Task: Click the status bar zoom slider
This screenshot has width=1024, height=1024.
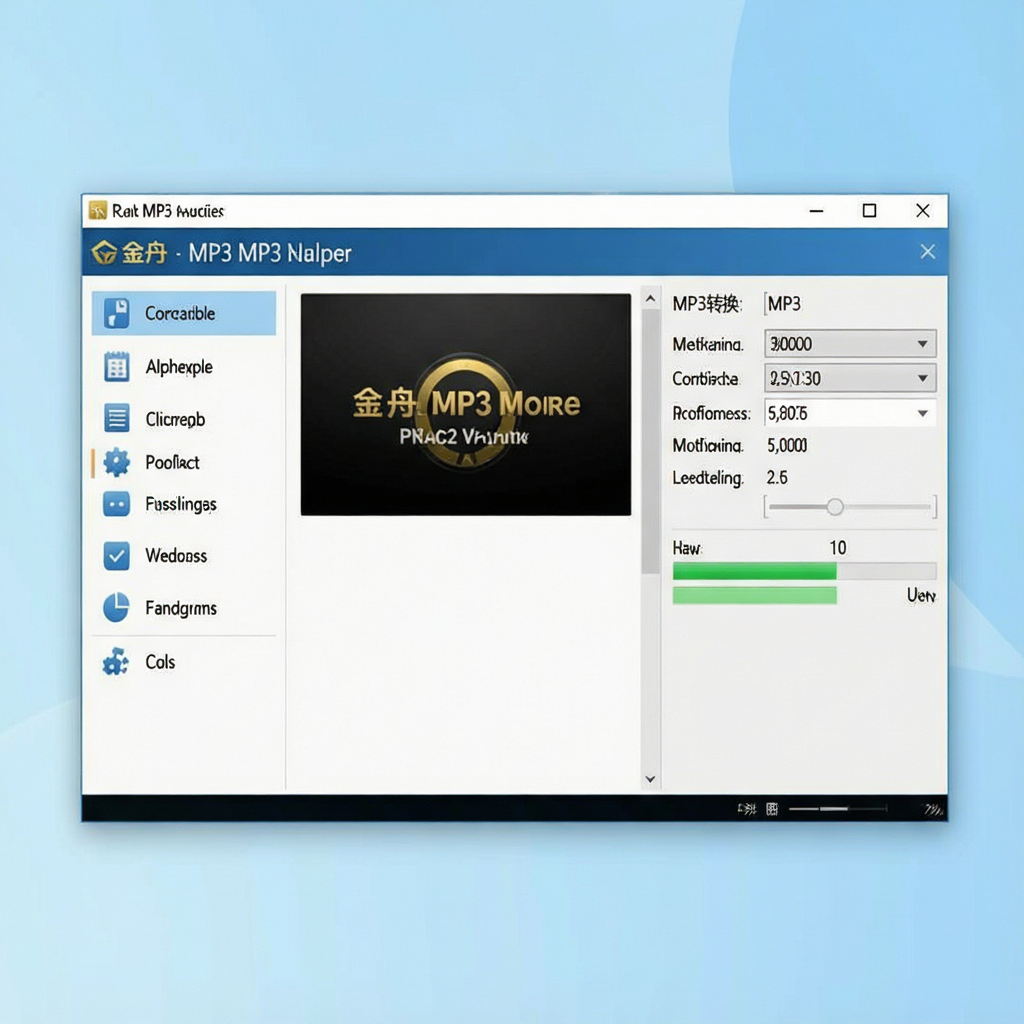Action: pyautogui.click(x=838, y=809)
